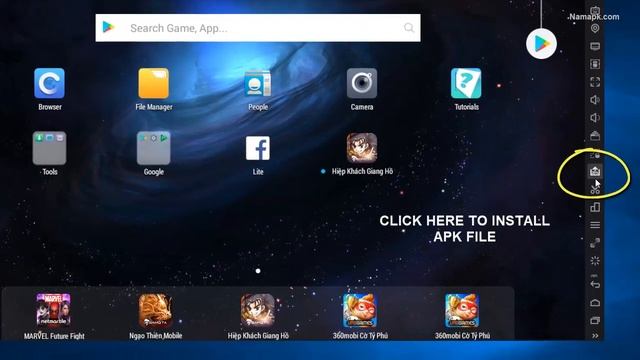Click the Play Store logo in search bar
Image resolution: width=640 pixels, height=360 pixels.
click(x=108, y=27)
